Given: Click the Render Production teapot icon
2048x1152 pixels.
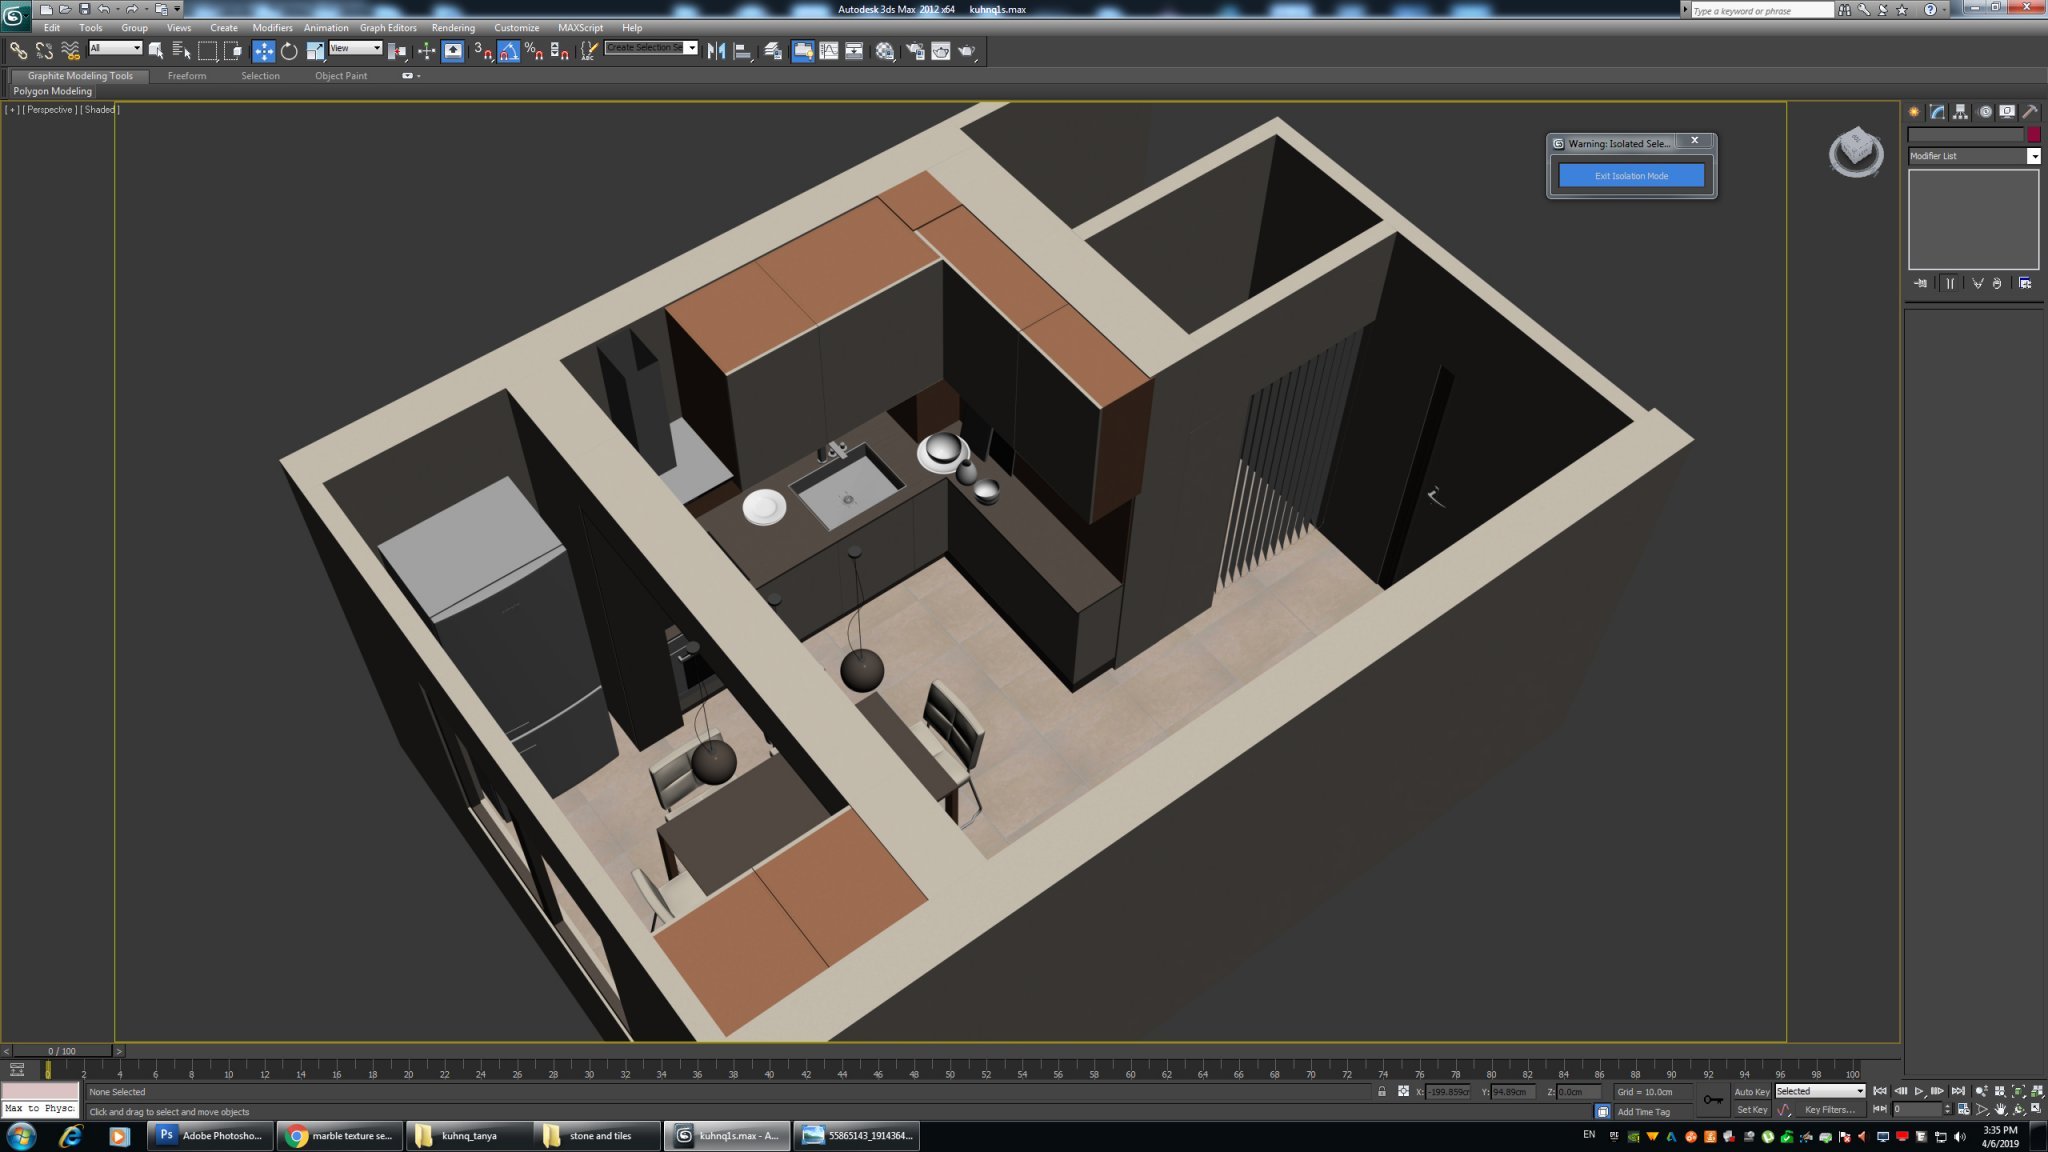Looking at the screenshot, I should 967,51.
